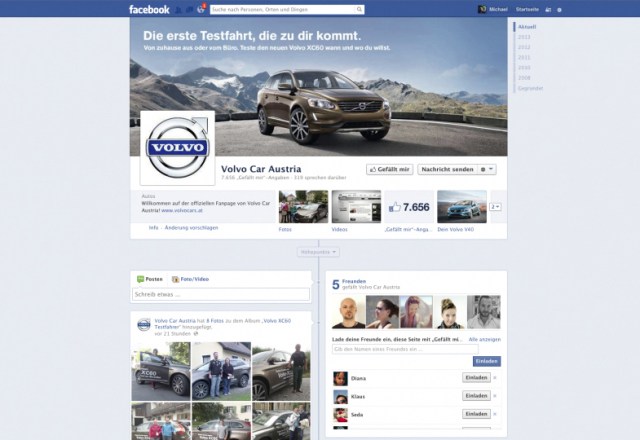The image size is (640, 440).
Task: Open the grayscale bearded man friend photo
Action: (x=484, y=312)
